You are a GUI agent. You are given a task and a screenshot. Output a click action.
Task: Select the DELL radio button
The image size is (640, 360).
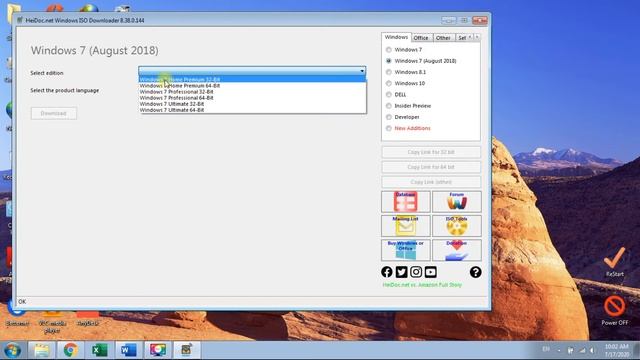click(x=389, y=95)
